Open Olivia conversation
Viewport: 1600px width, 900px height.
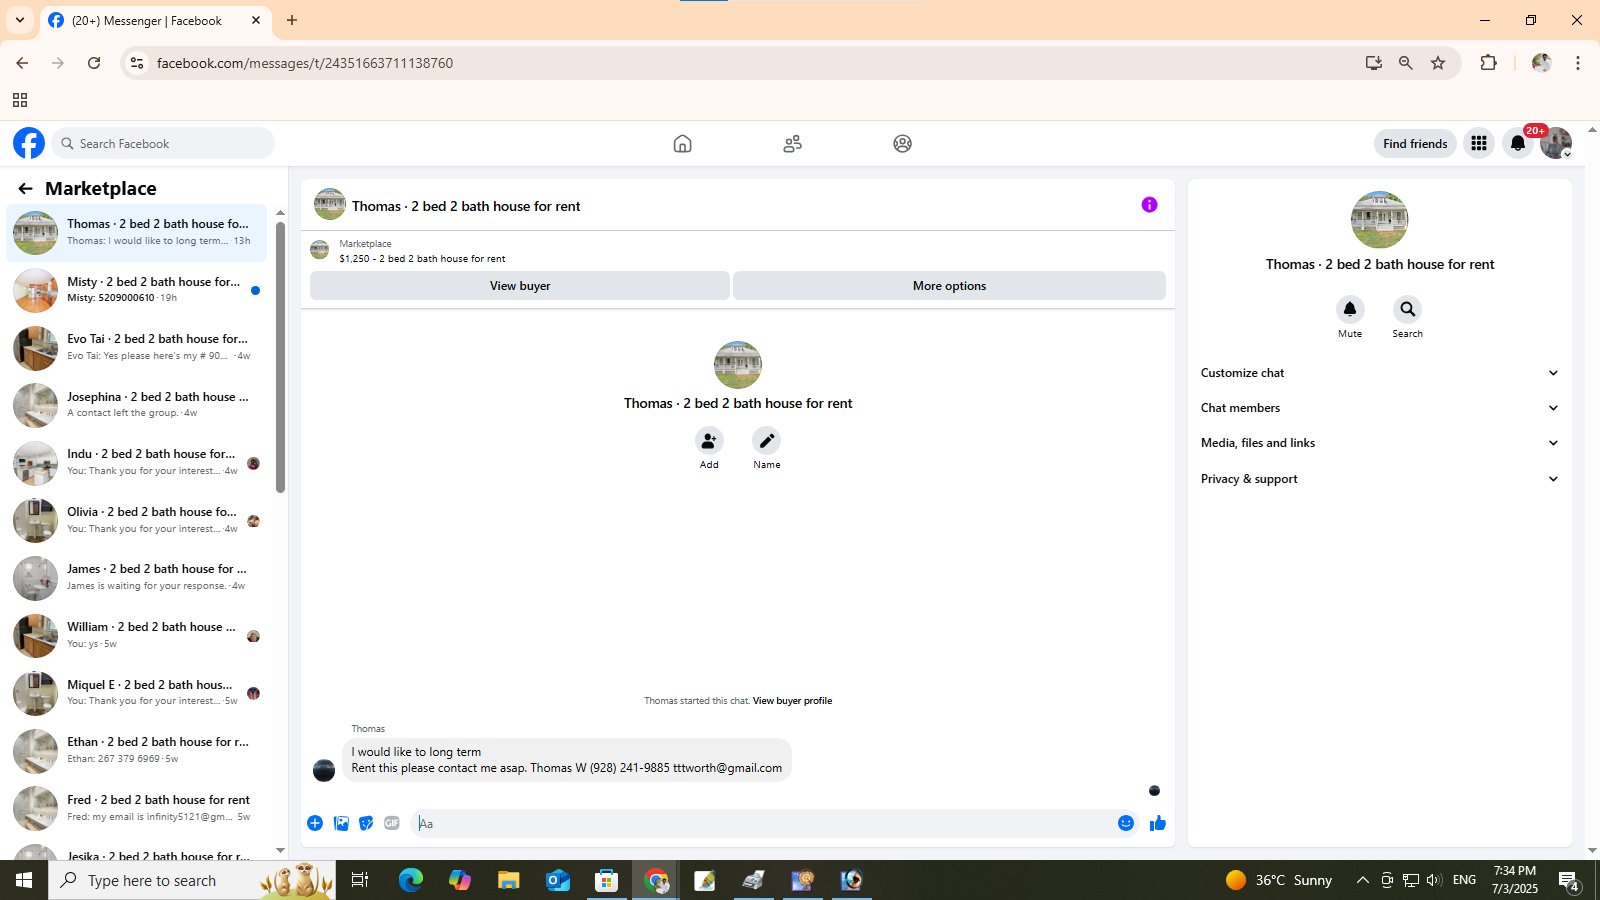137,520
